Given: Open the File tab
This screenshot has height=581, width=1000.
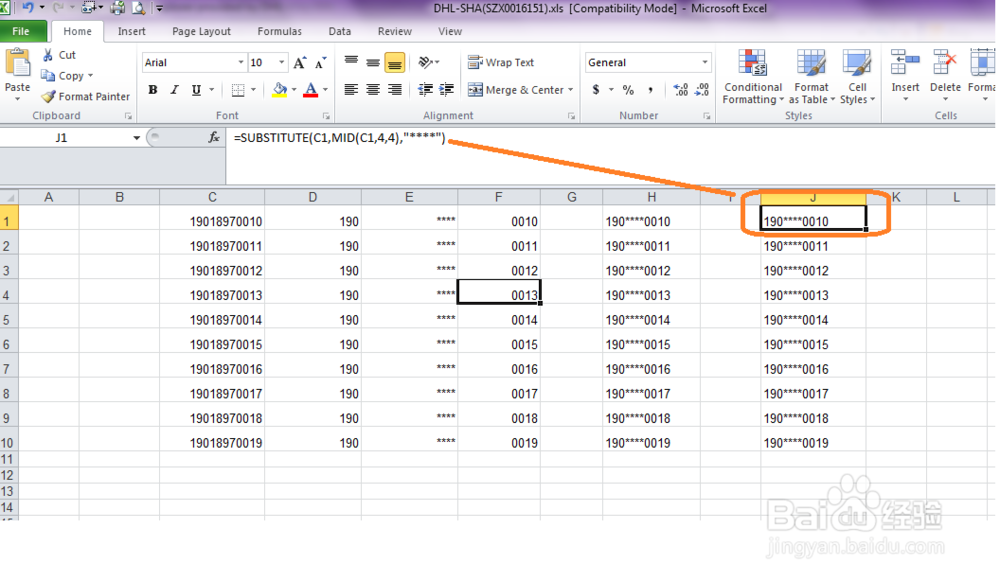Looking at the screenshot, I should point(21,31).
